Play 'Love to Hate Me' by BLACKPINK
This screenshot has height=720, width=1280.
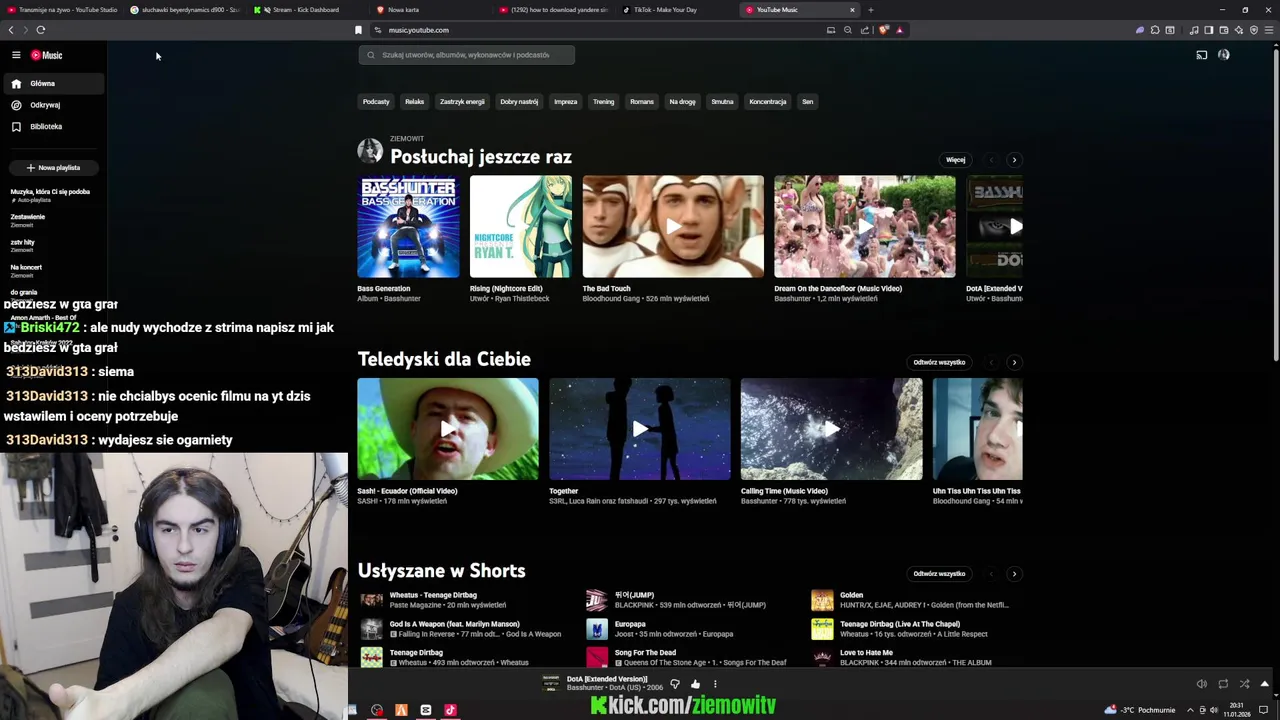coord(822,657)
